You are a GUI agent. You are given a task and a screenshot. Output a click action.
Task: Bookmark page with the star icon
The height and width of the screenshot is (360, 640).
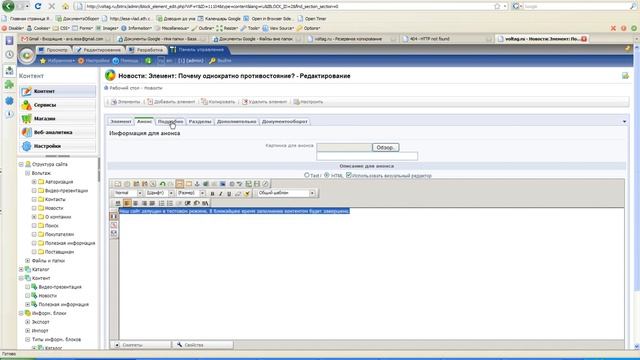497,6
